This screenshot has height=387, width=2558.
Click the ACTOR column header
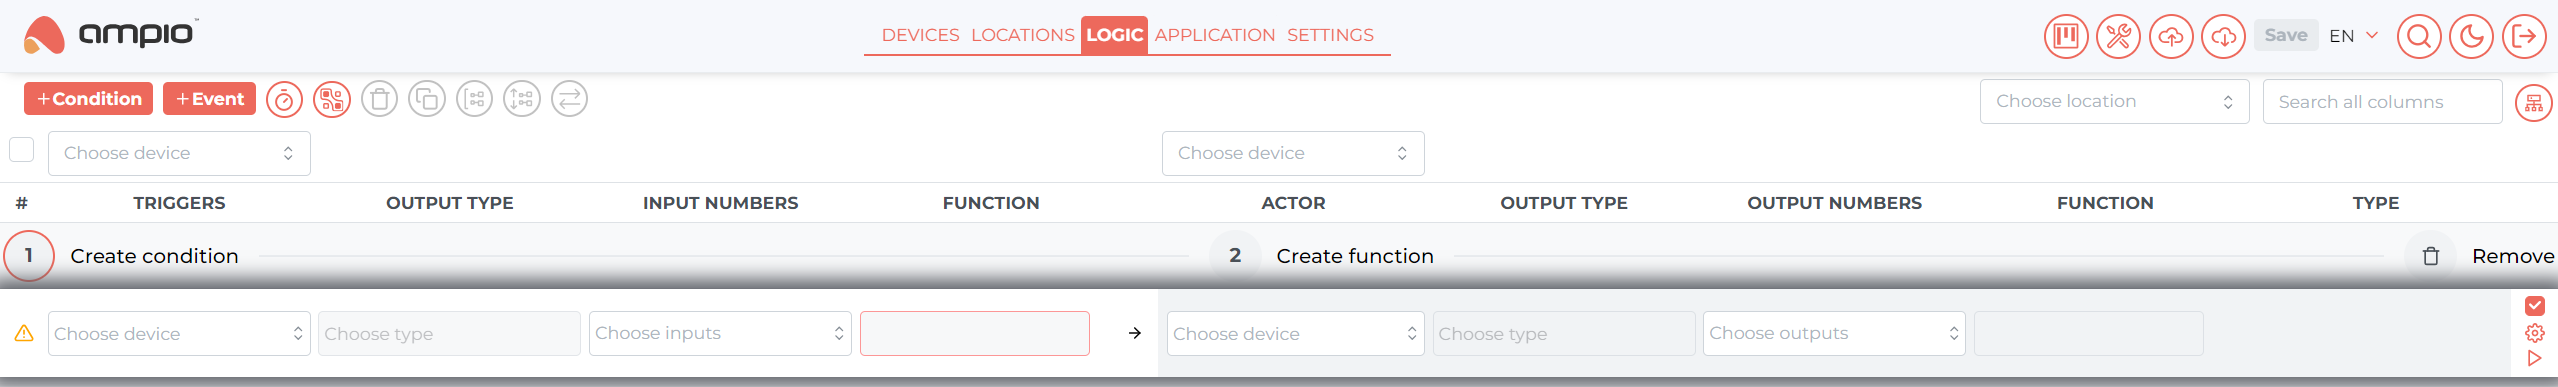1293,203
